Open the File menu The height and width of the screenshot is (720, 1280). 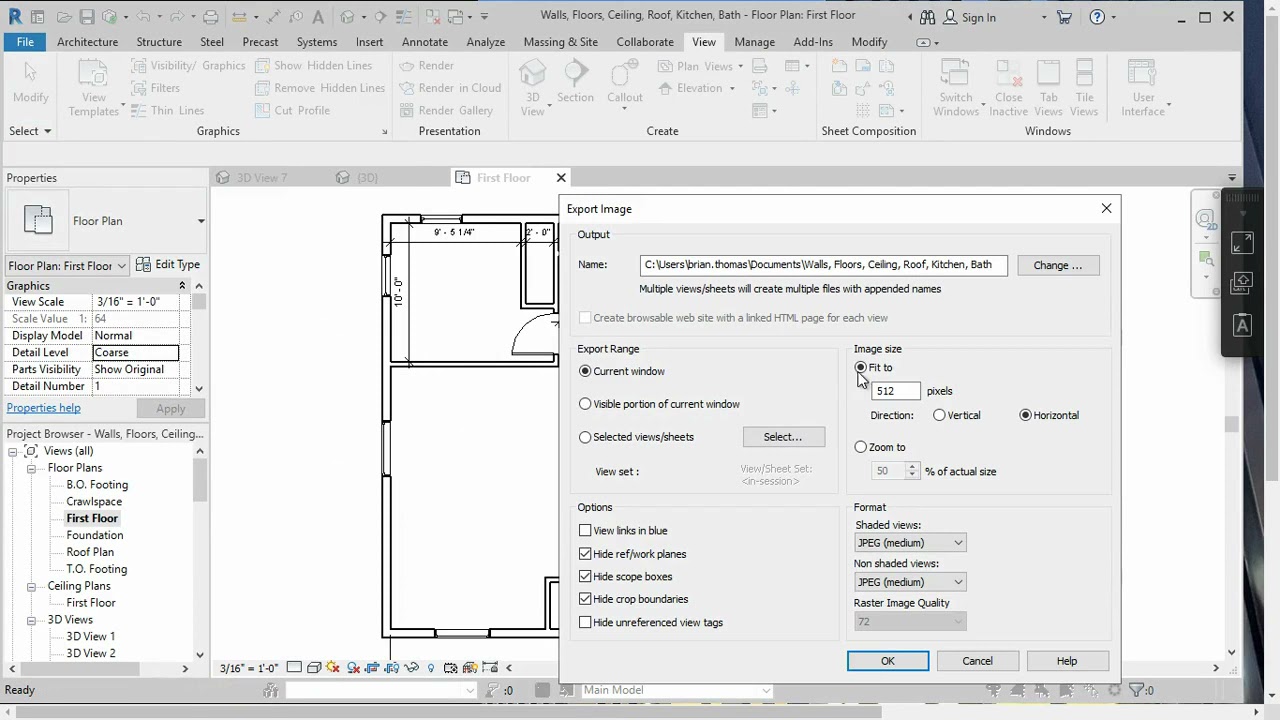click(x=25, y=42)
